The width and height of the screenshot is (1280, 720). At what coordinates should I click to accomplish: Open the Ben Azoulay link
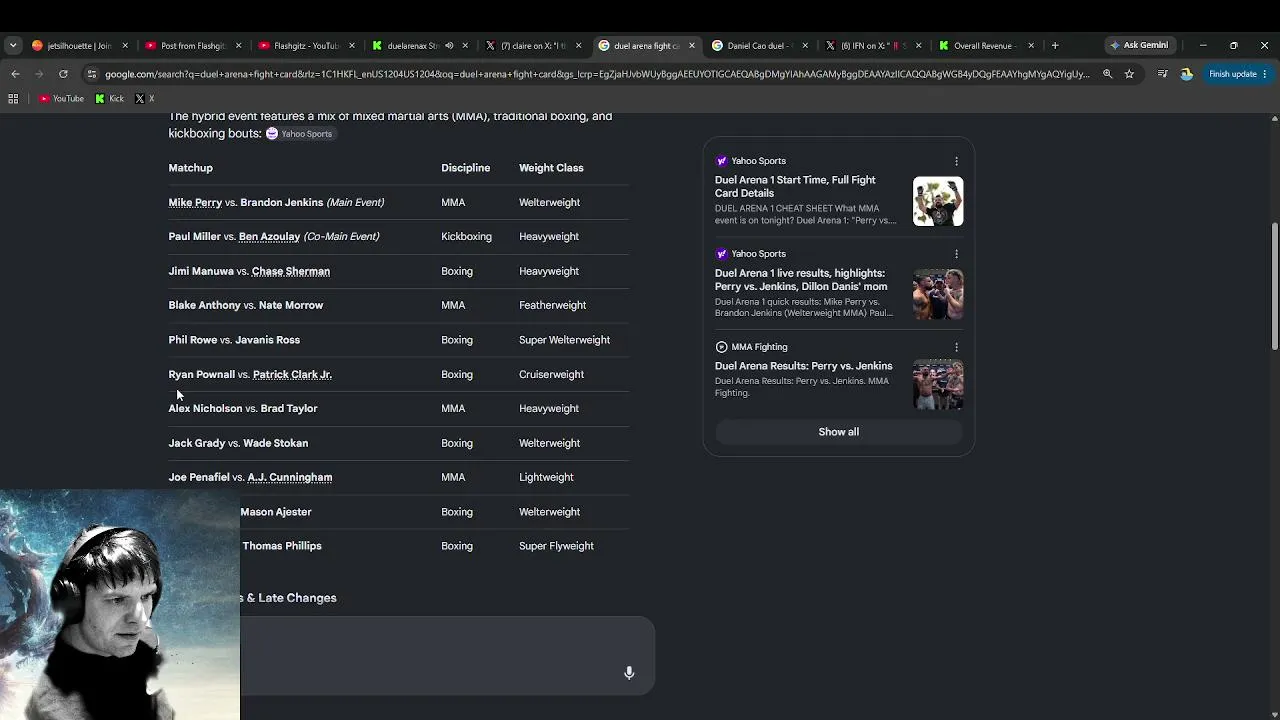coord(269,237)
